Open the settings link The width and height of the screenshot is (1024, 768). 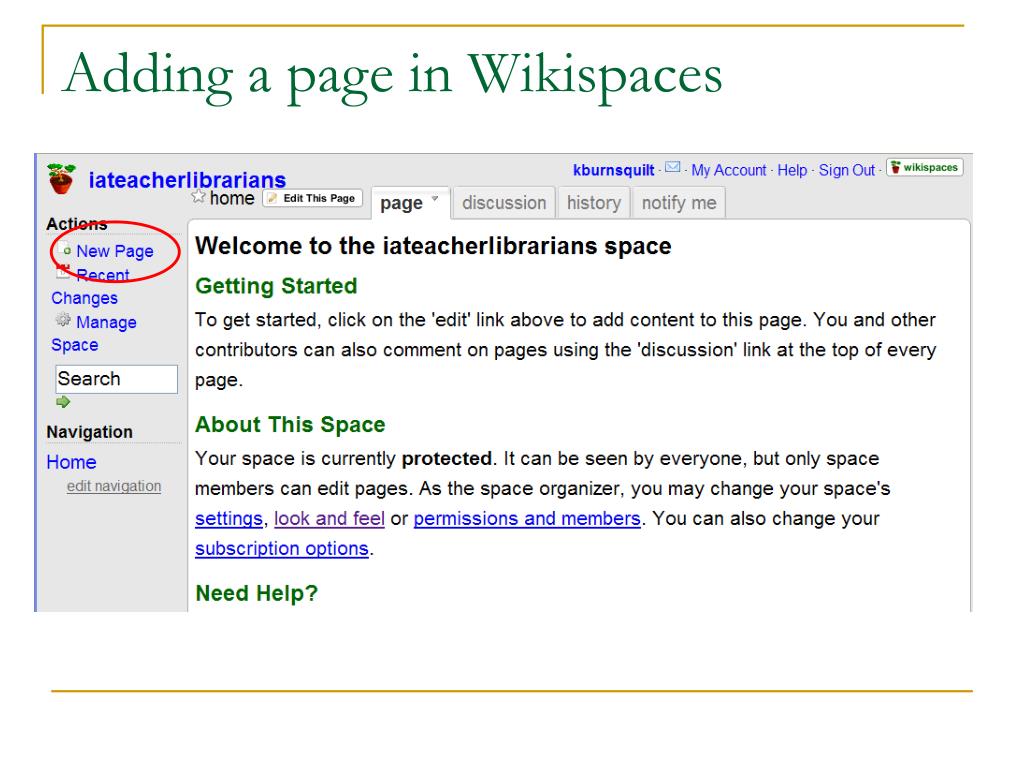[229, 519]
